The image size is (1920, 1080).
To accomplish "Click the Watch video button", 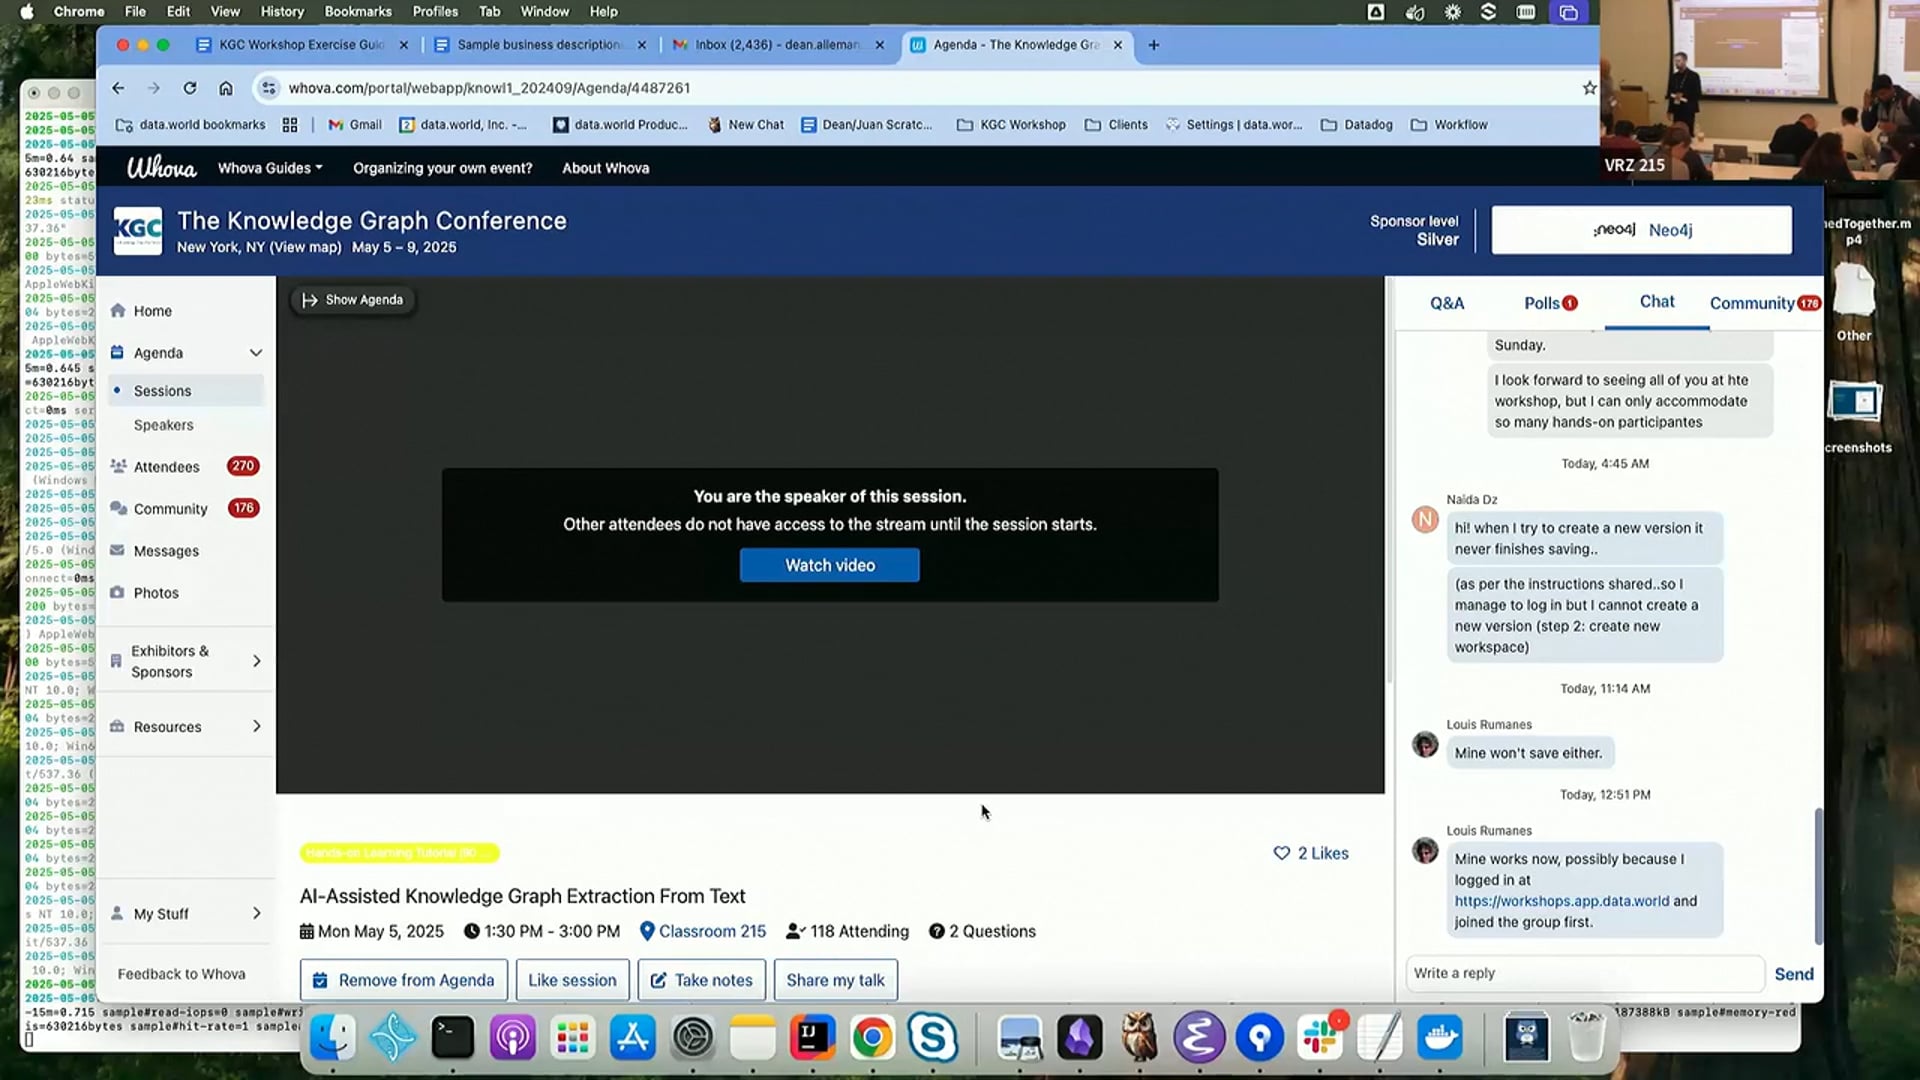I will point(829,565).
